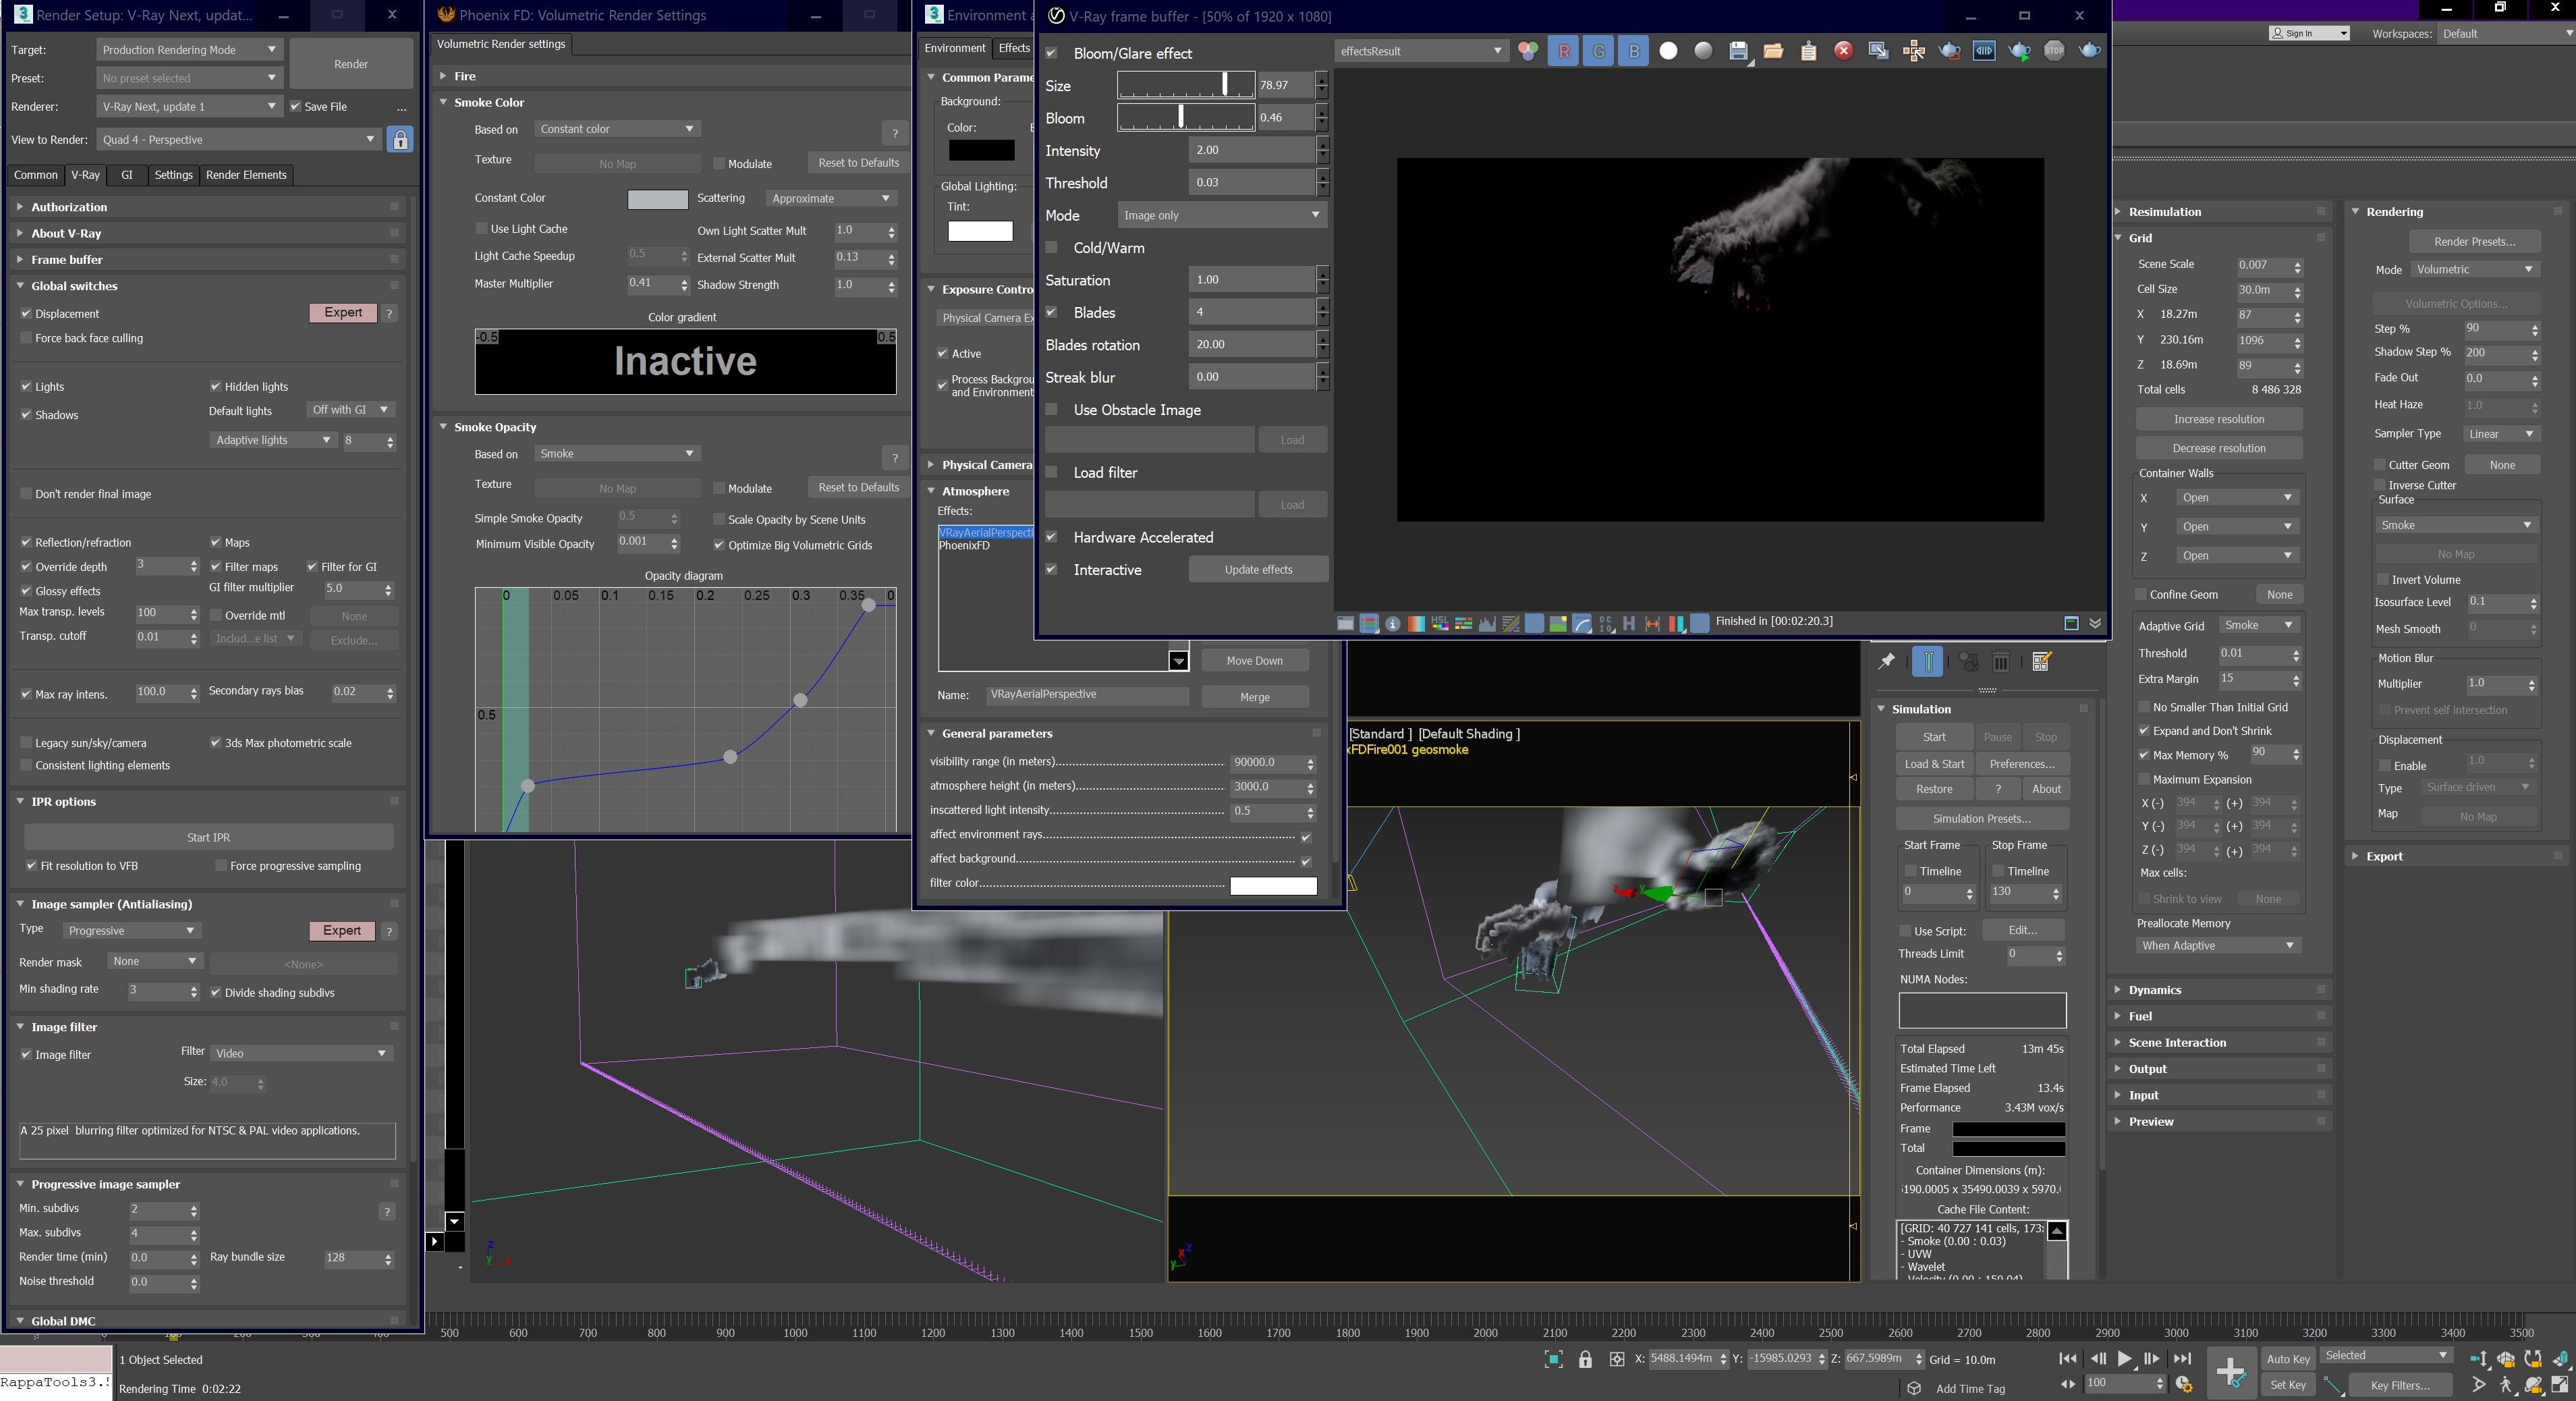This screenshot has height=1401, width=2576.
Task: Click Increase resolution button
Action: click(x=2218, y=420)
